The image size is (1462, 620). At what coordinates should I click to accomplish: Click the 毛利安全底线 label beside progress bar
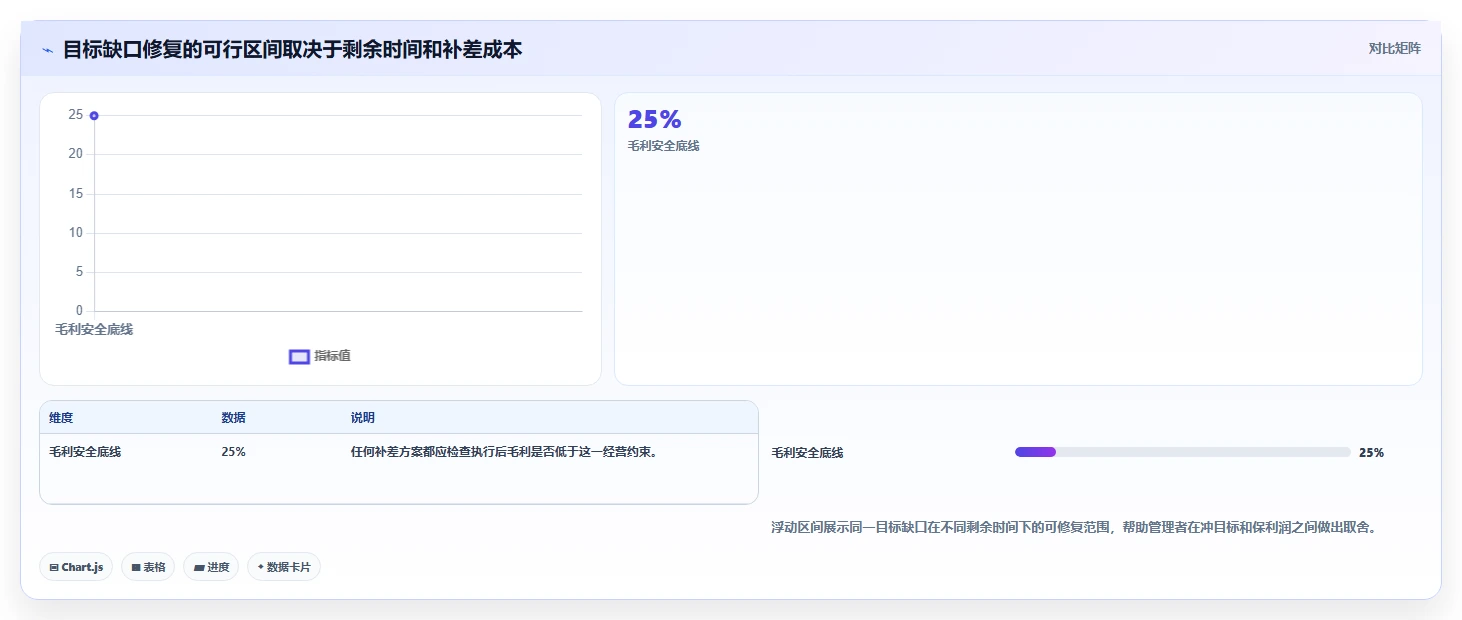[x=807, y=453]
